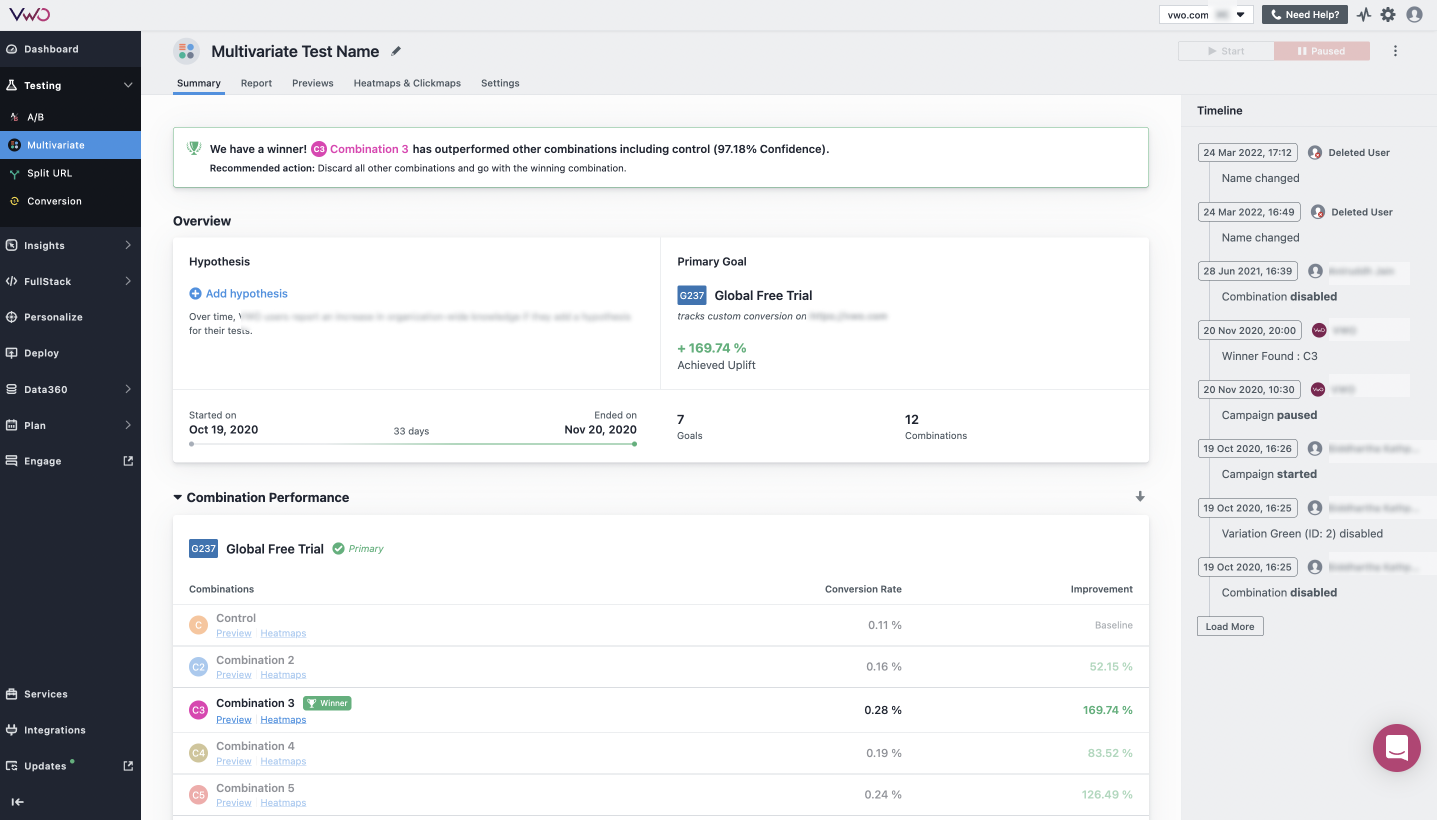Click the Control orange C badge

pyautogui.click(x=198, y=625)
